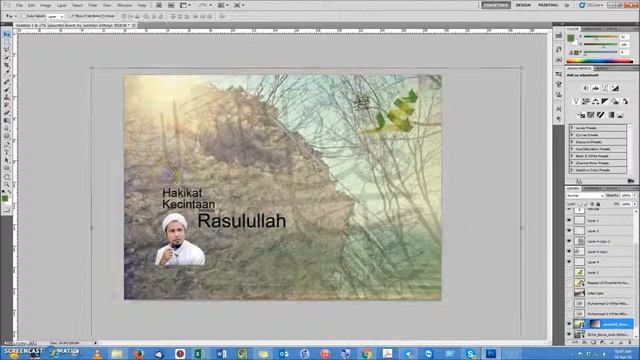Open the Image menu
640x360 pixels.
point(46,5)
